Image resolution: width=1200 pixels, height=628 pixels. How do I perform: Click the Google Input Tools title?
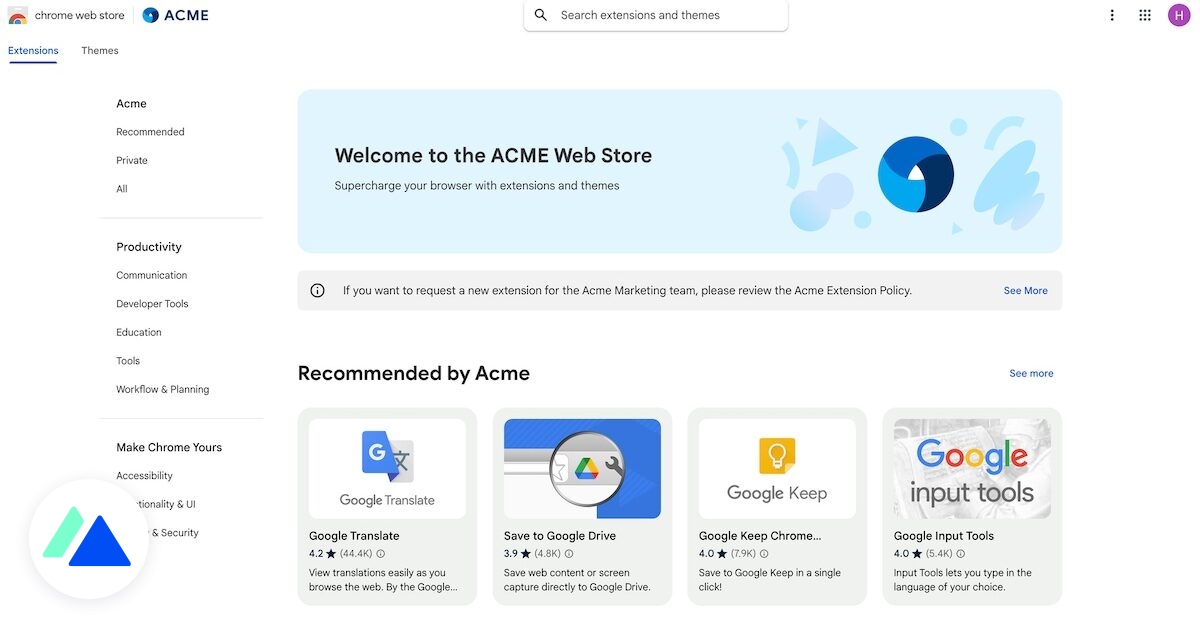coord(944,536)
